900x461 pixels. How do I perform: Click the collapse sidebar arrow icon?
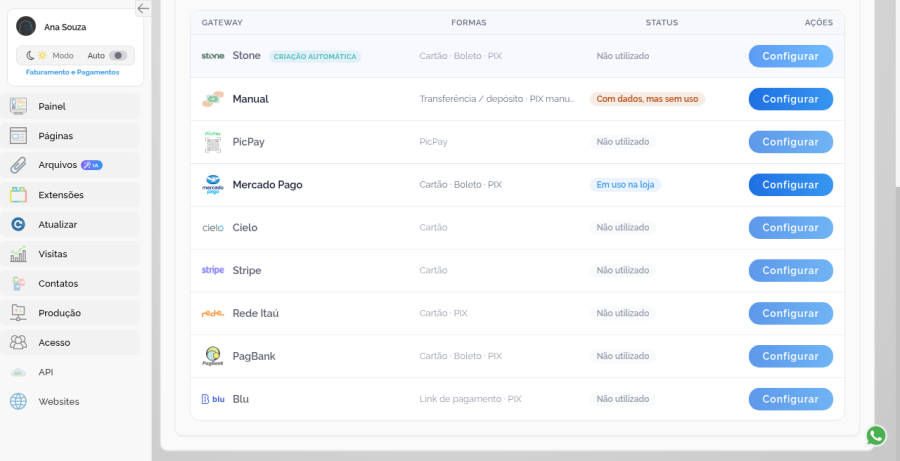(143, 8)
